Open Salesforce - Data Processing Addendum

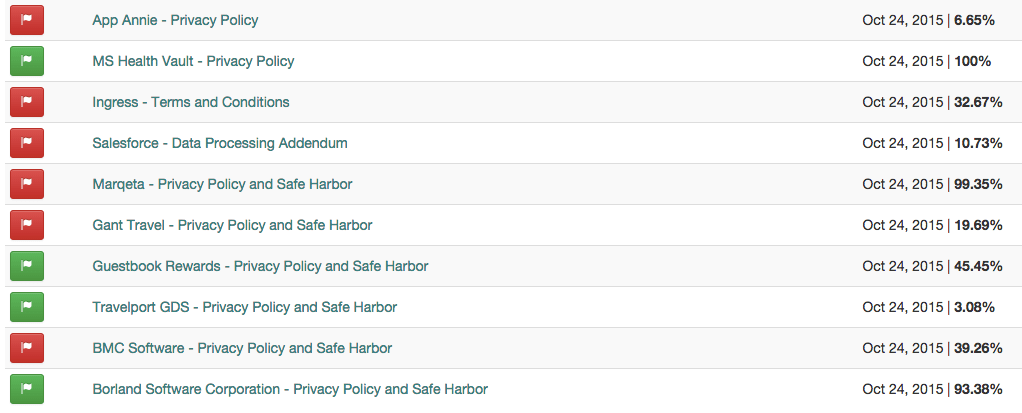220,143
